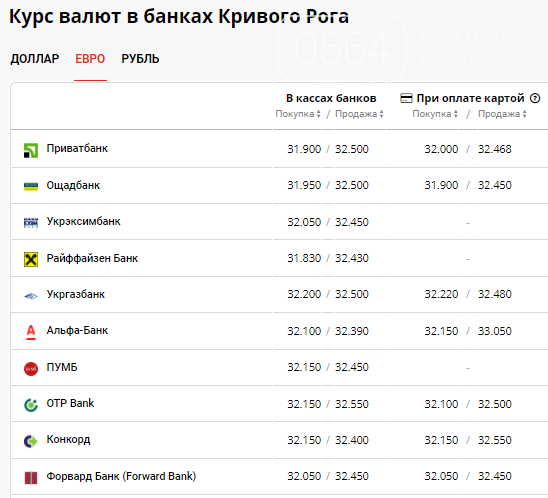Sort bank cash desk rates by Покупка

point(298,114)
